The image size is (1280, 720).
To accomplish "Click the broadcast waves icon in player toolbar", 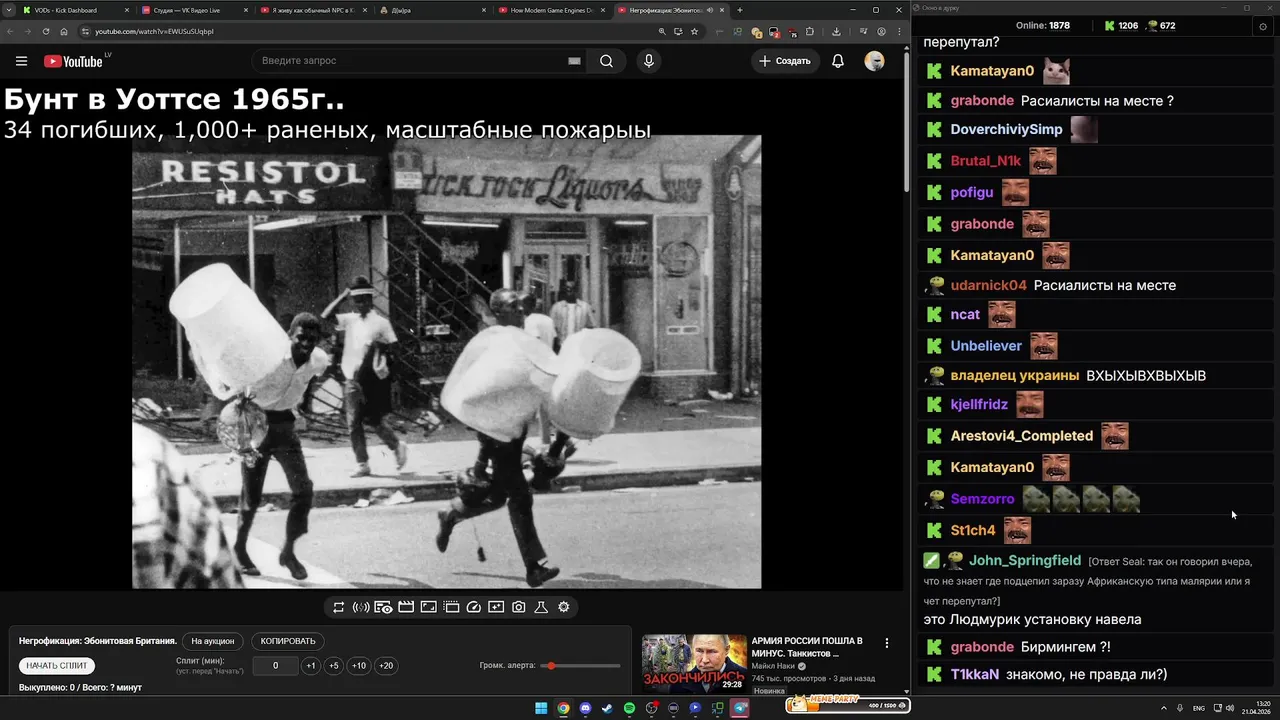I will coord(361,607).
